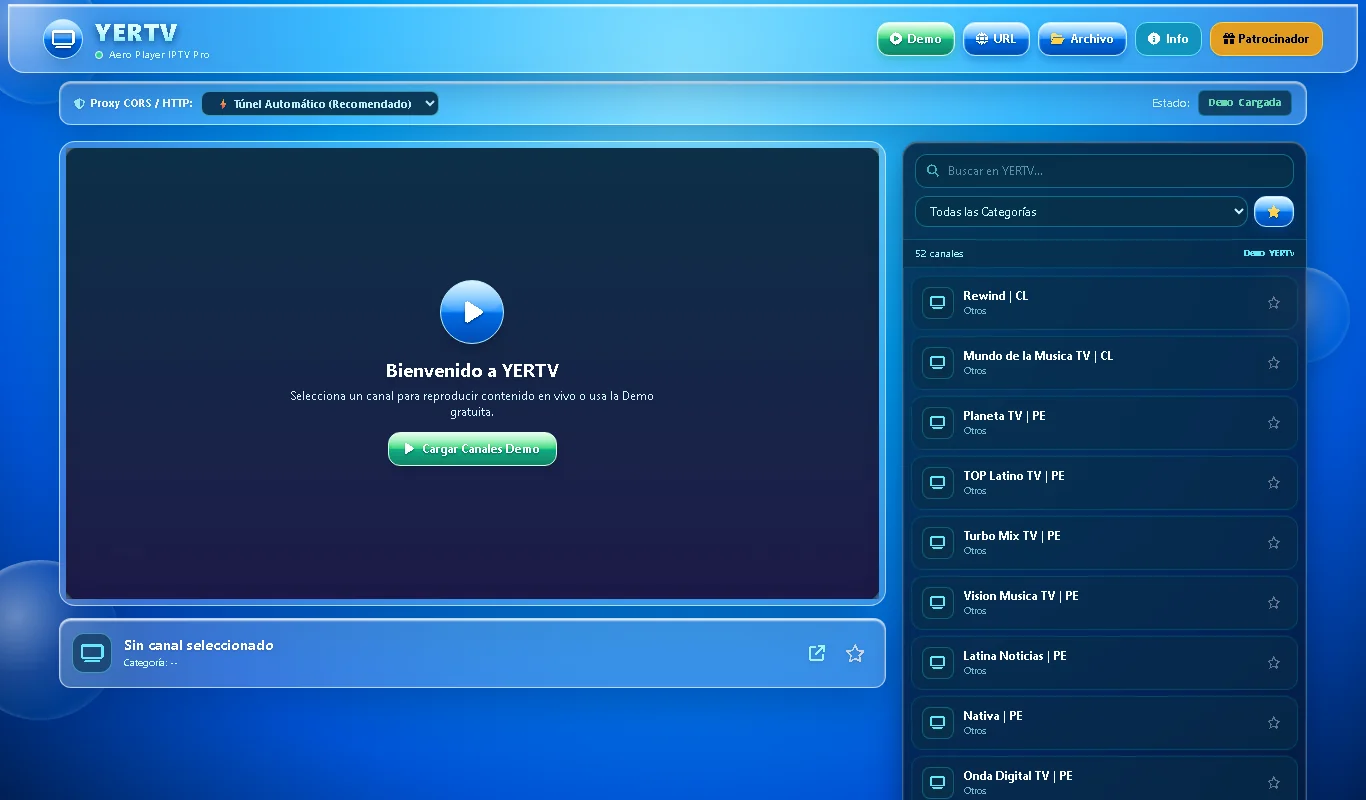1366x800 pixels.
Task: Play the Latina Noticias | PE channel row
Action: pos(1104,663)
